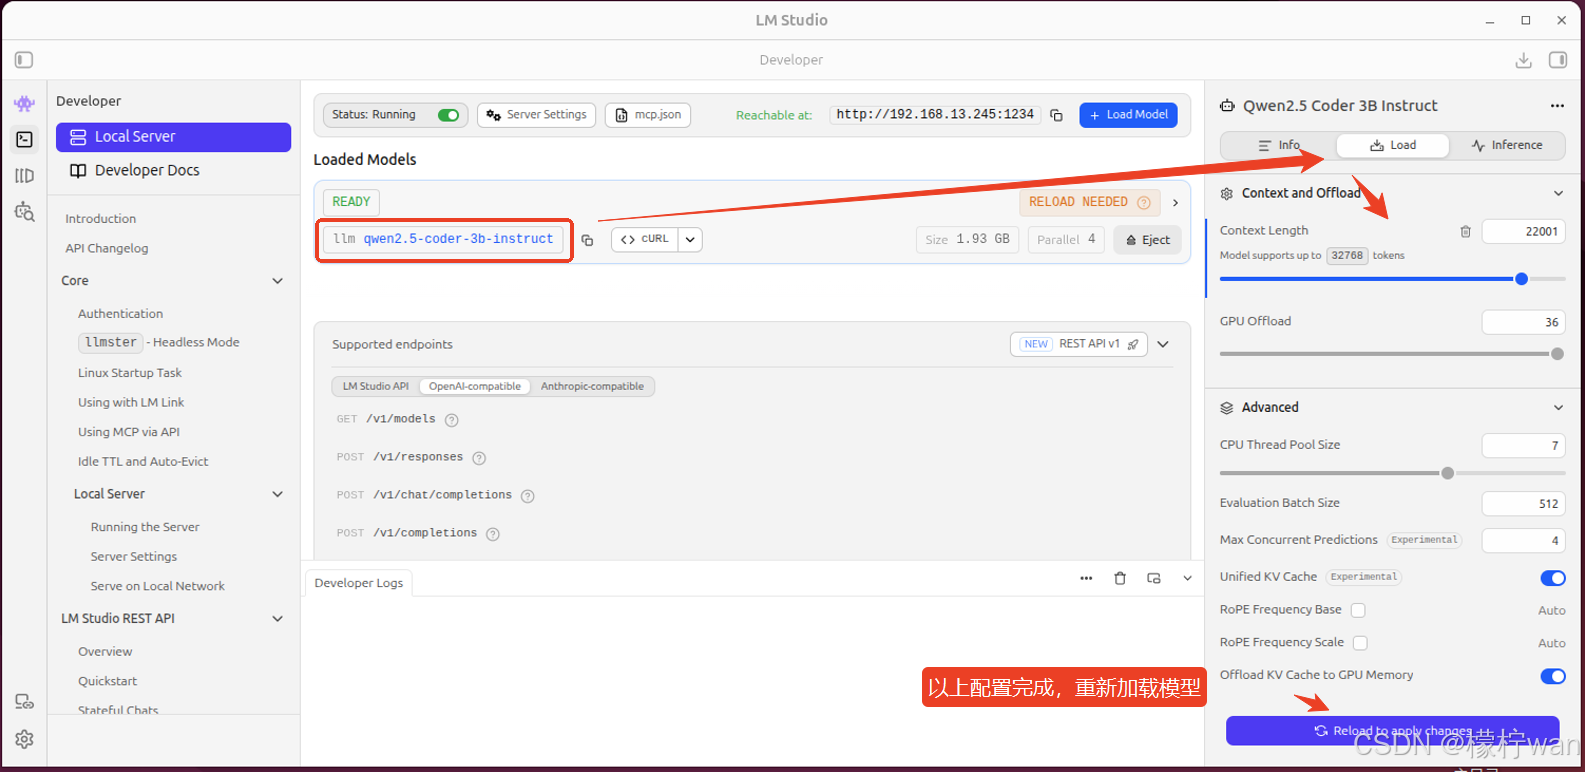Show help for POST /v1/completions endpoint
The width and height of the screenshot is (1585, 772).
pyautogui.click(x=493, y=534)
